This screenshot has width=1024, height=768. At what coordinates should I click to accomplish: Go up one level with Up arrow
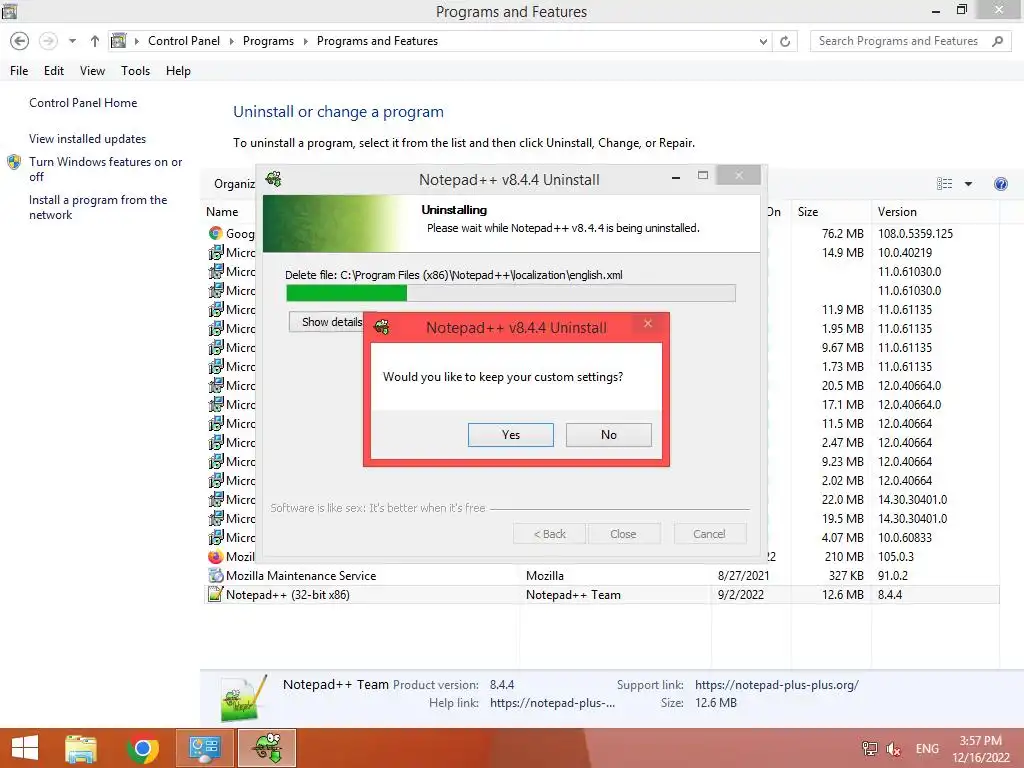click(x=95, y=41)
